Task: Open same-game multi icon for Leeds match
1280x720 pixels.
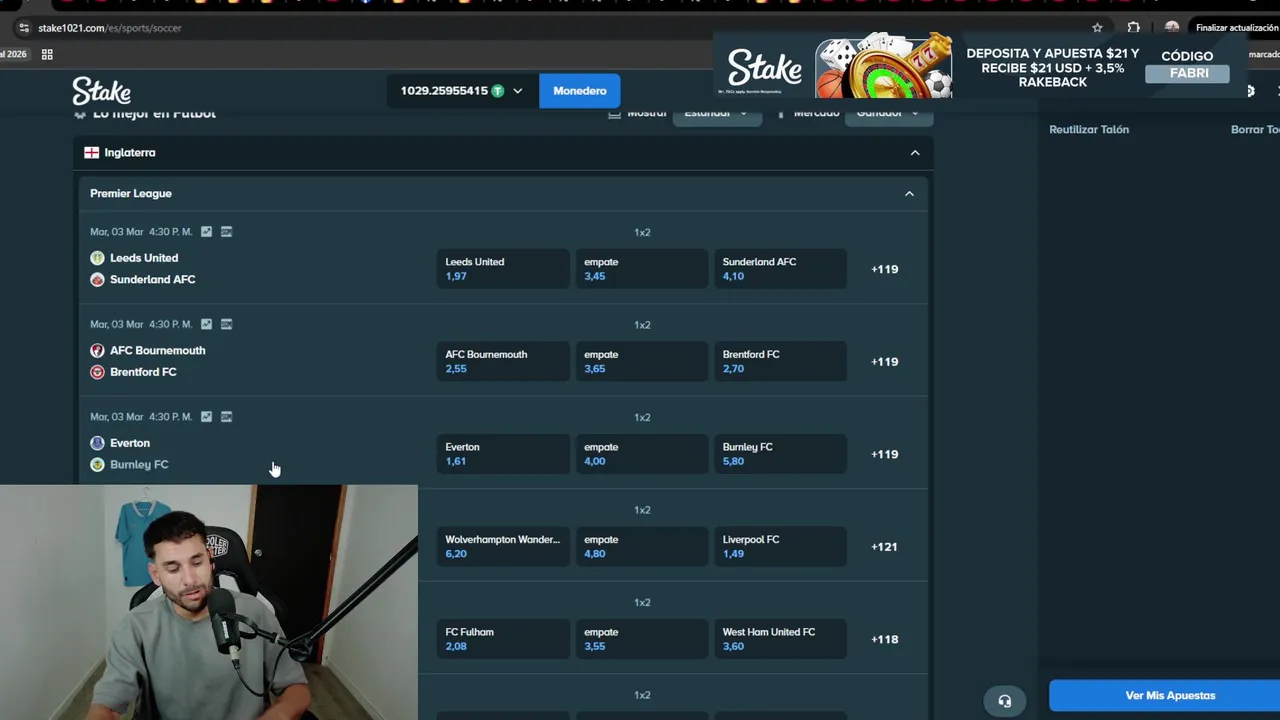Action: click(x=227, y=231)
